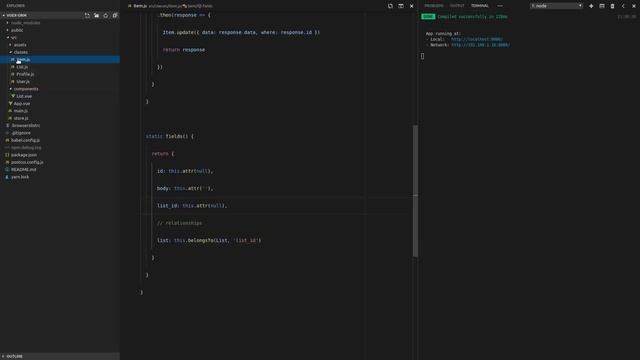Image resolution: width=640 pixels, height=360 pixels.
Task: Kill the terminal with the trash icon
Action: coord(612,6)
